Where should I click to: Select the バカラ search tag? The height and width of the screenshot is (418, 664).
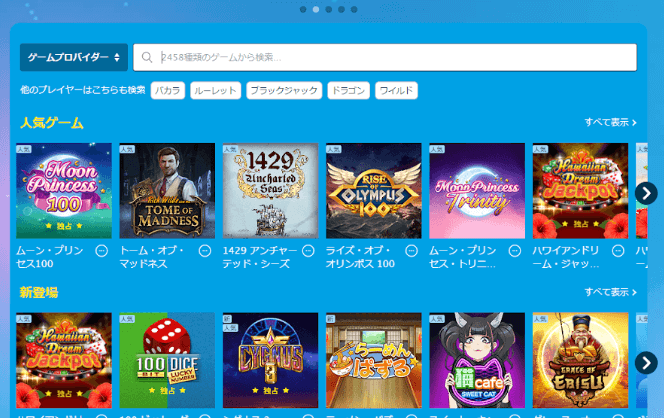pyautogui.click(x=168, y=90)
